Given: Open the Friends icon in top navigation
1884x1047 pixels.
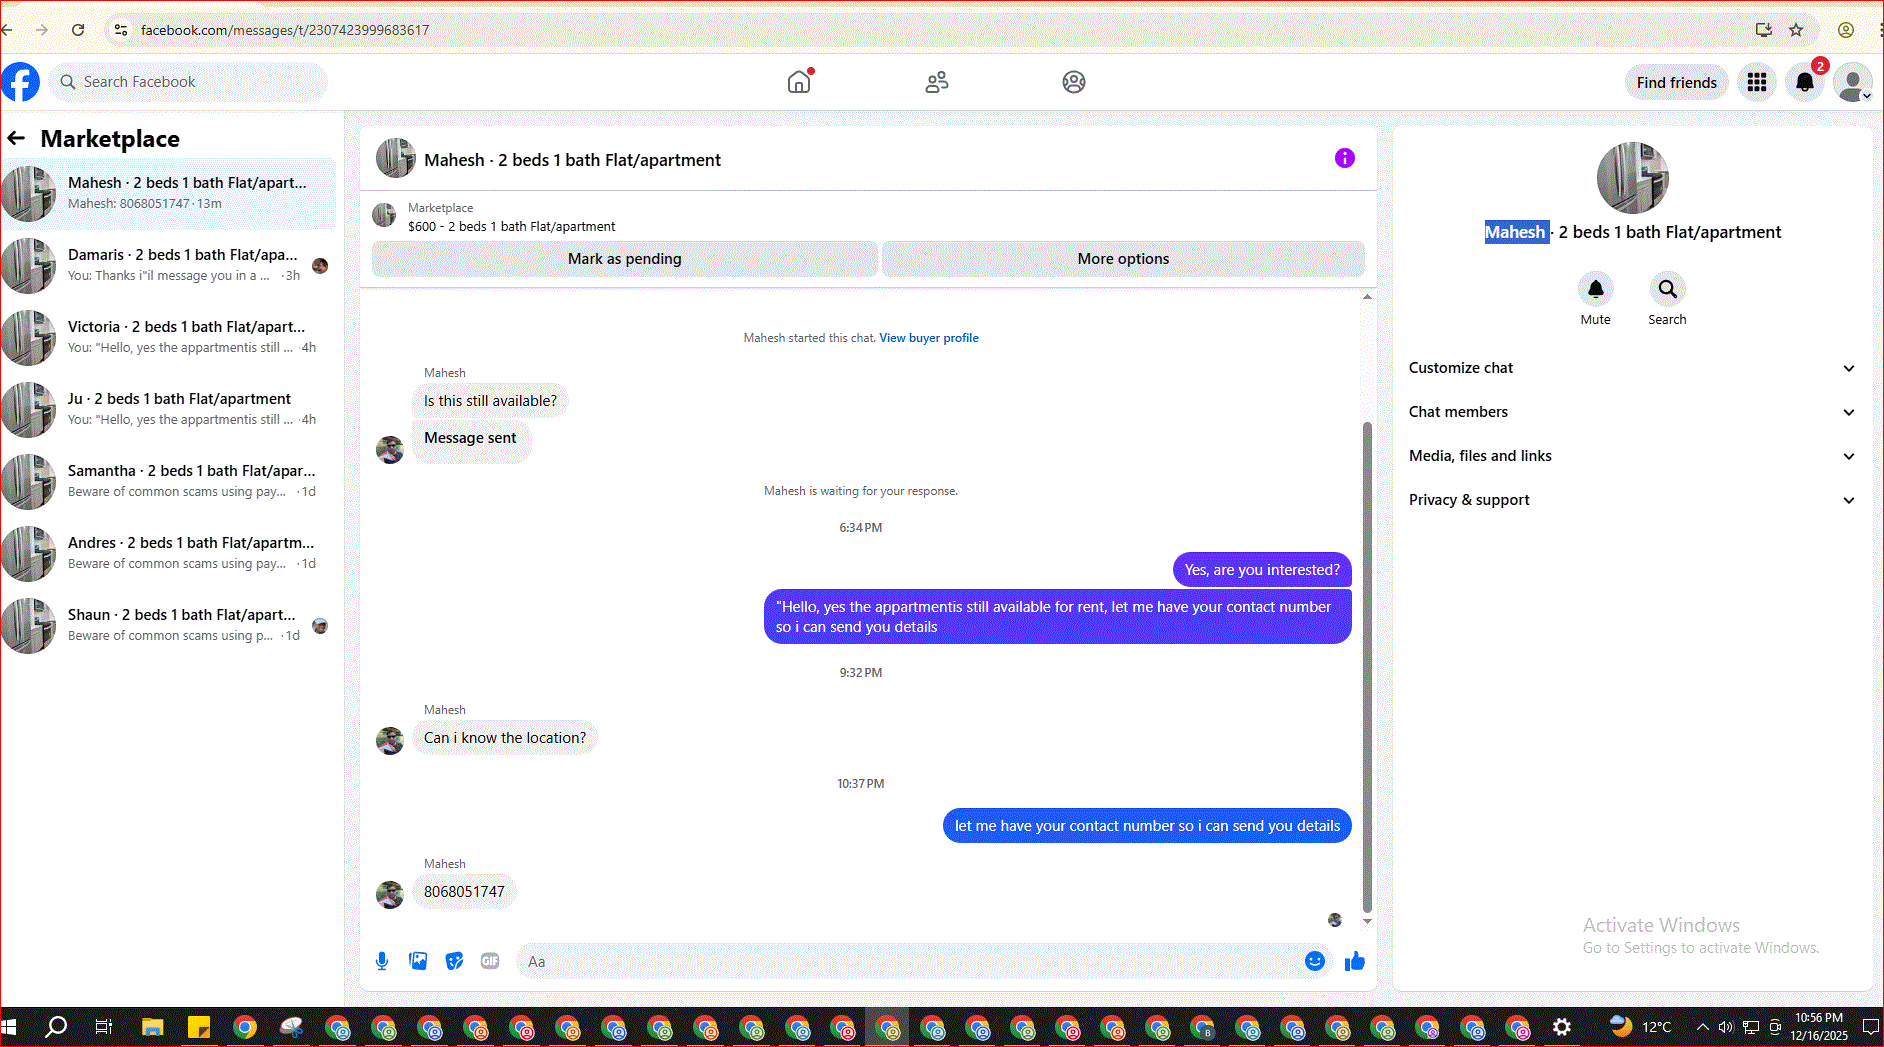Looking at the screenshot, I should [937, 82].
